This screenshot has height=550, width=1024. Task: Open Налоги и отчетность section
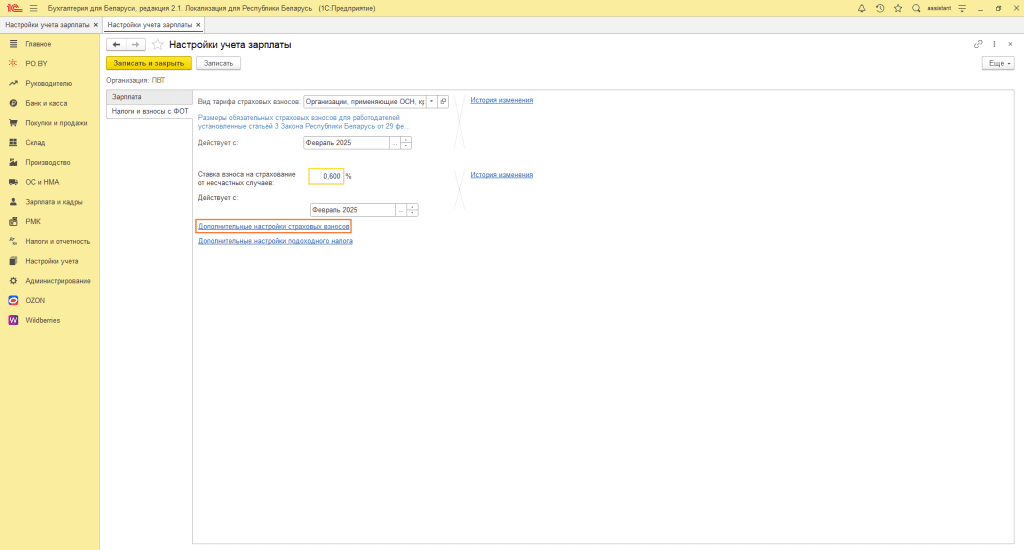coord(50,241)
